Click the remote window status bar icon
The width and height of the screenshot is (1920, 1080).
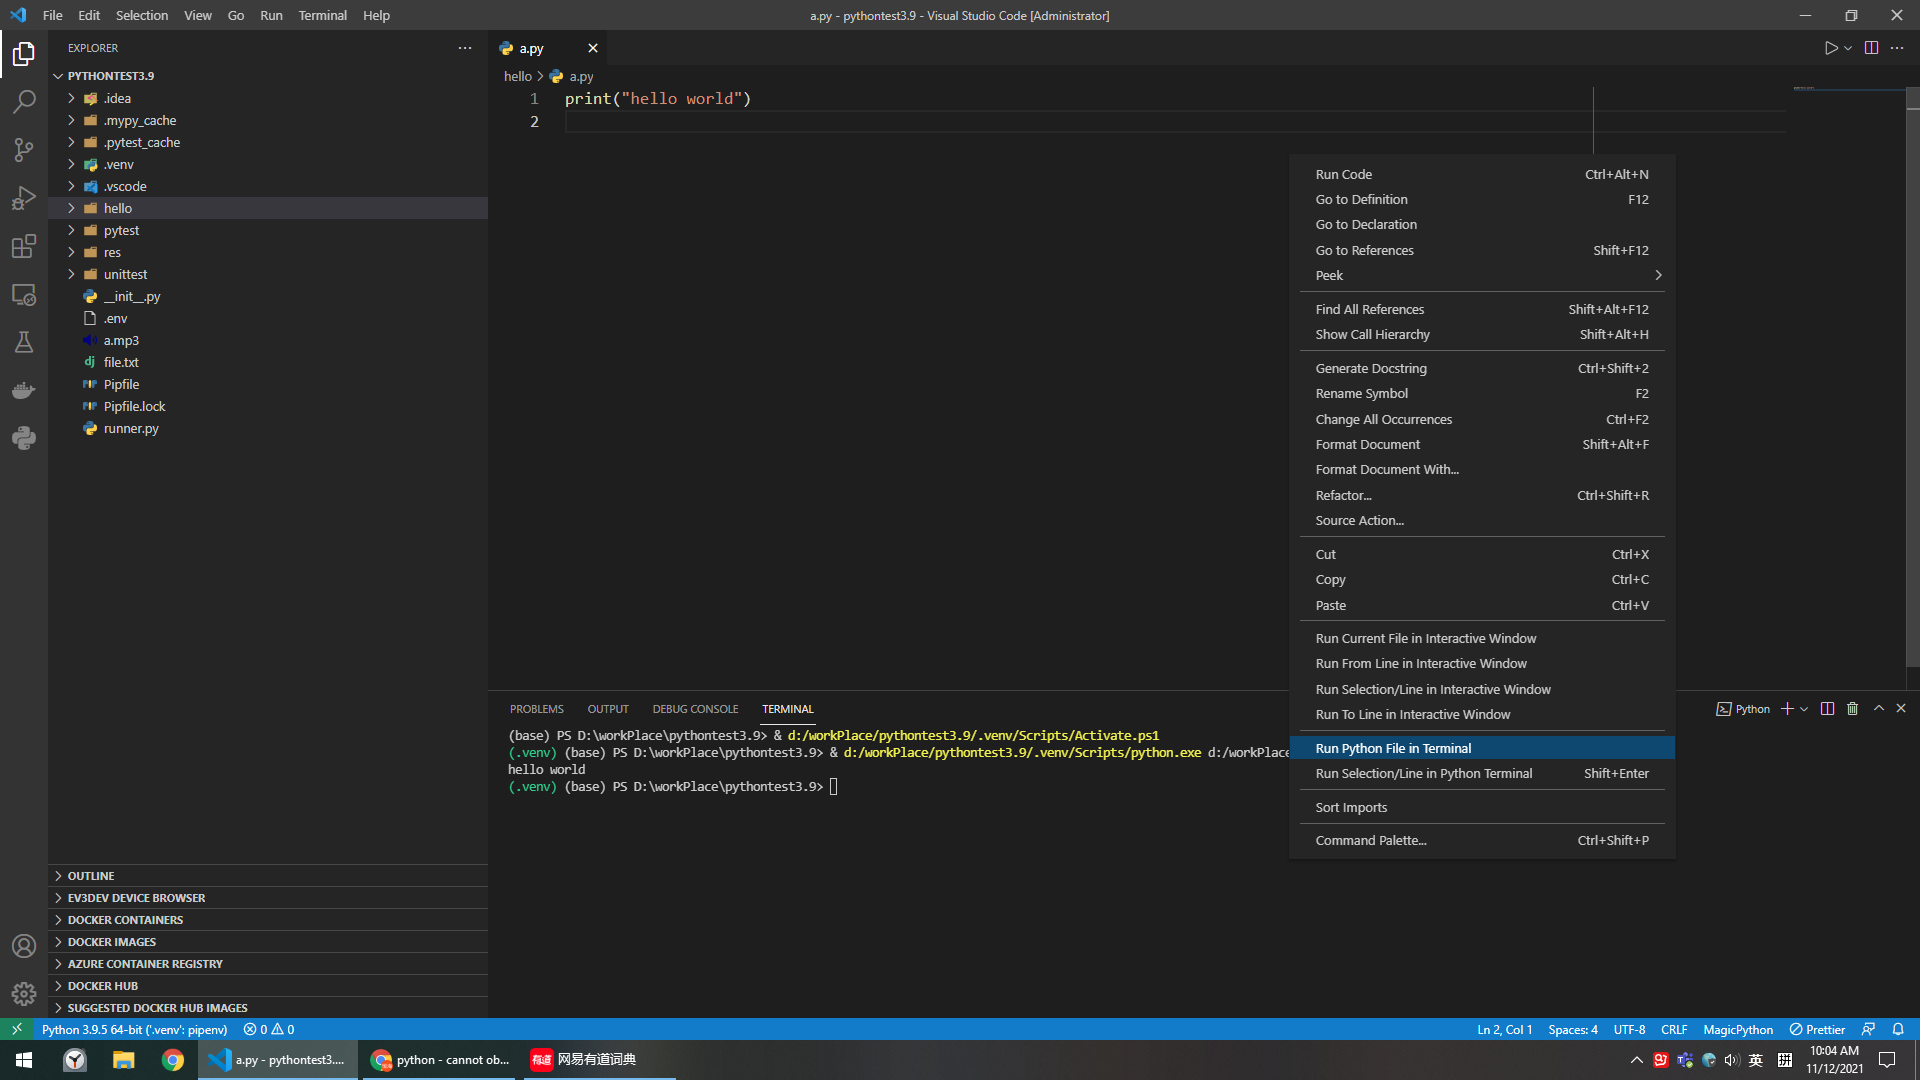click(17, 1029)
